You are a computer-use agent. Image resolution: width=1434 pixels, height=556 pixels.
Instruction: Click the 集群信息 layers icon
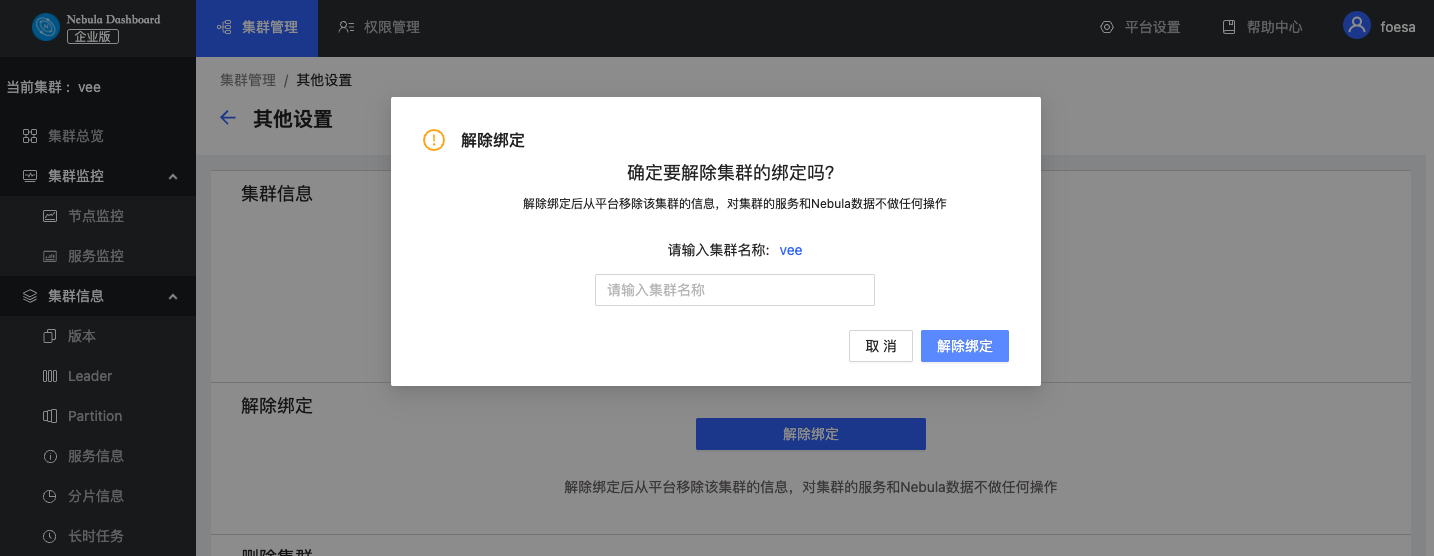[30, 296]
